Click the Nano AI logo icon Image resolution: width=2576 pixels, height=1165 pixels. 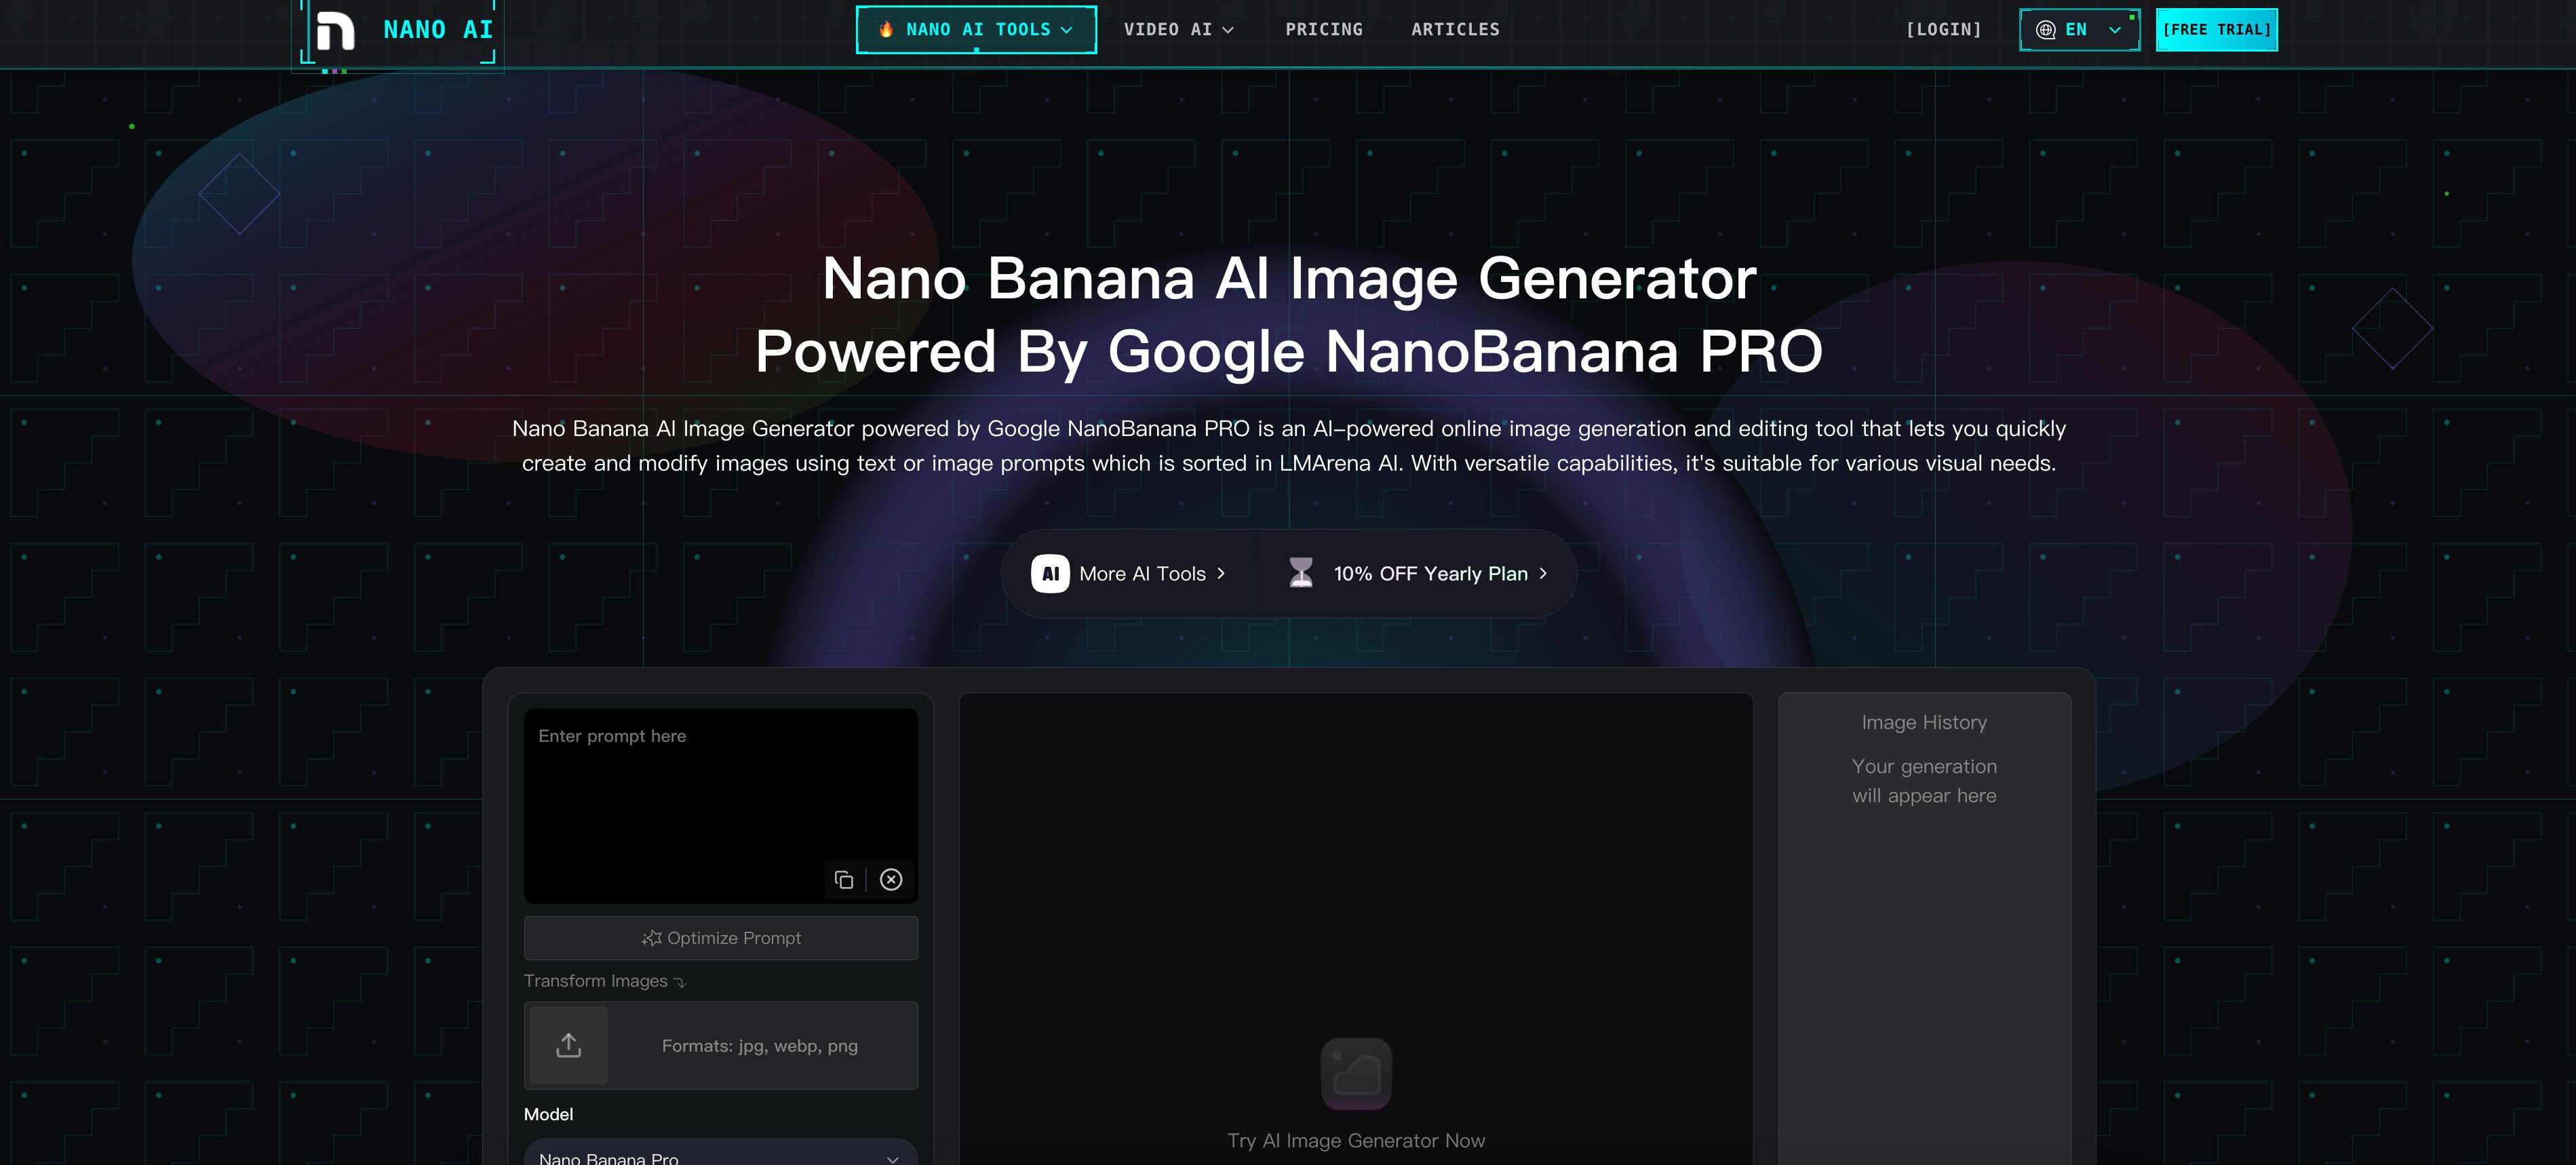point(337,31)
